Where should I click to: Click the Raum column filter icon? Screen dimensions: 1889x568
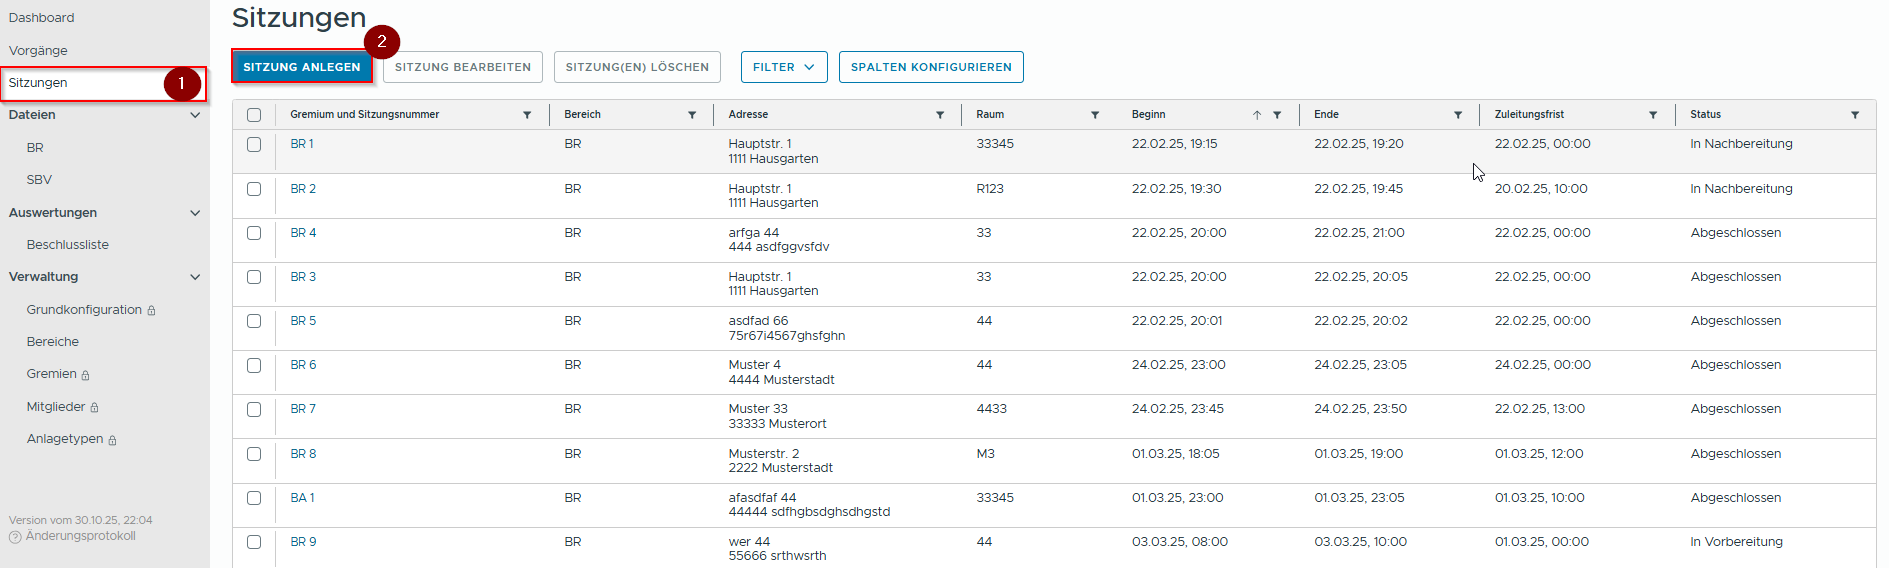tap(1095, 115)
